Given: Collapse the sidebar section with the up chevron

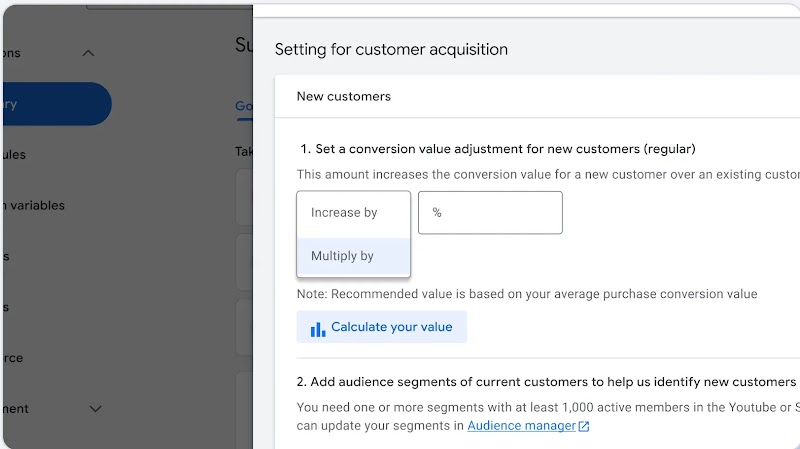Looking at the screenshot, I should 88,53.
